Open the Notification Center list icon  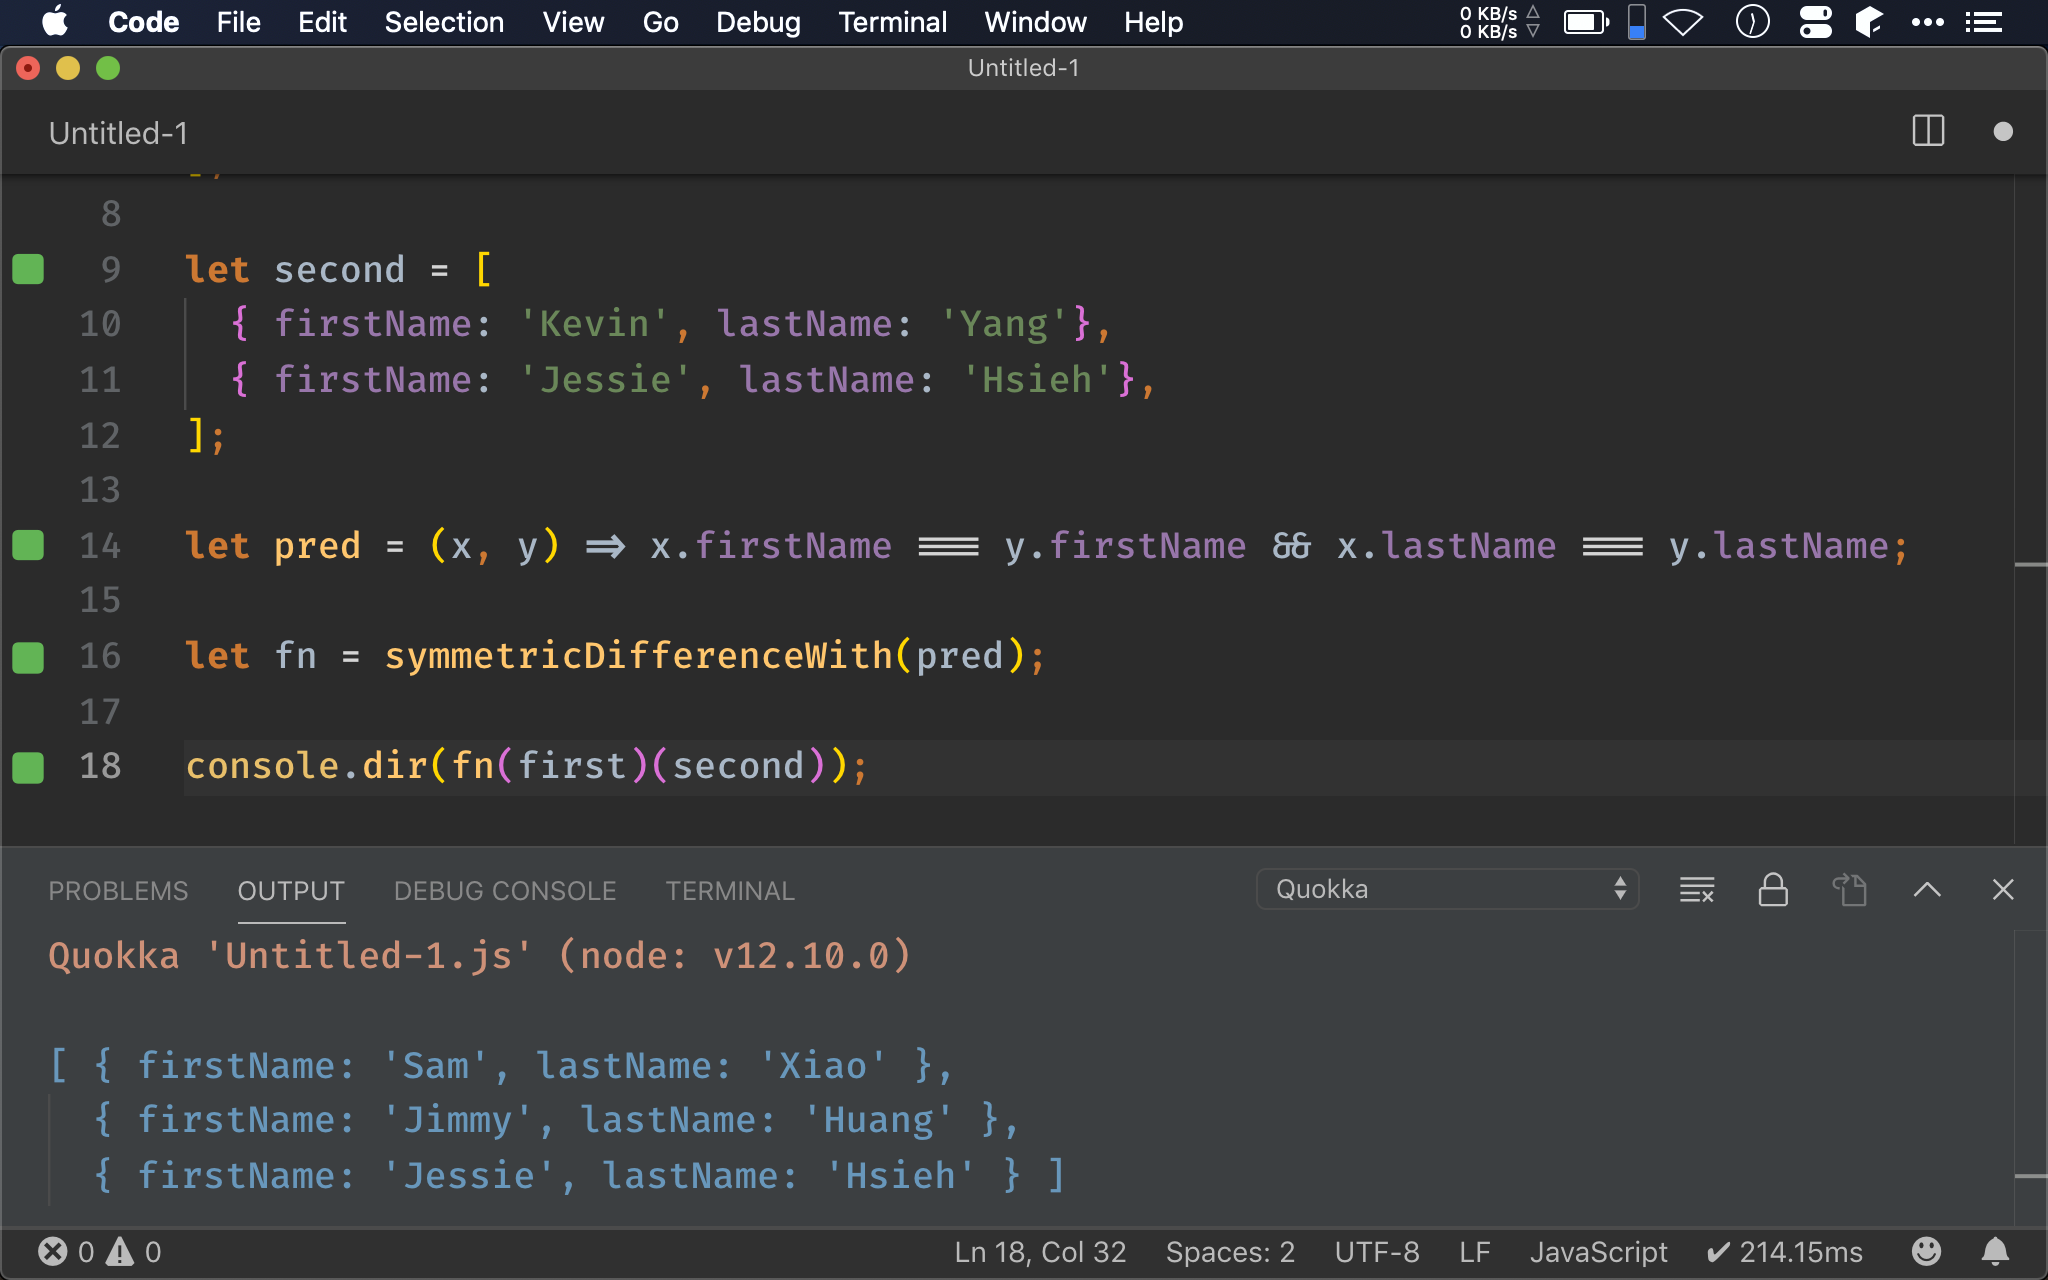pyautogui.click(x=1984, y=22)
